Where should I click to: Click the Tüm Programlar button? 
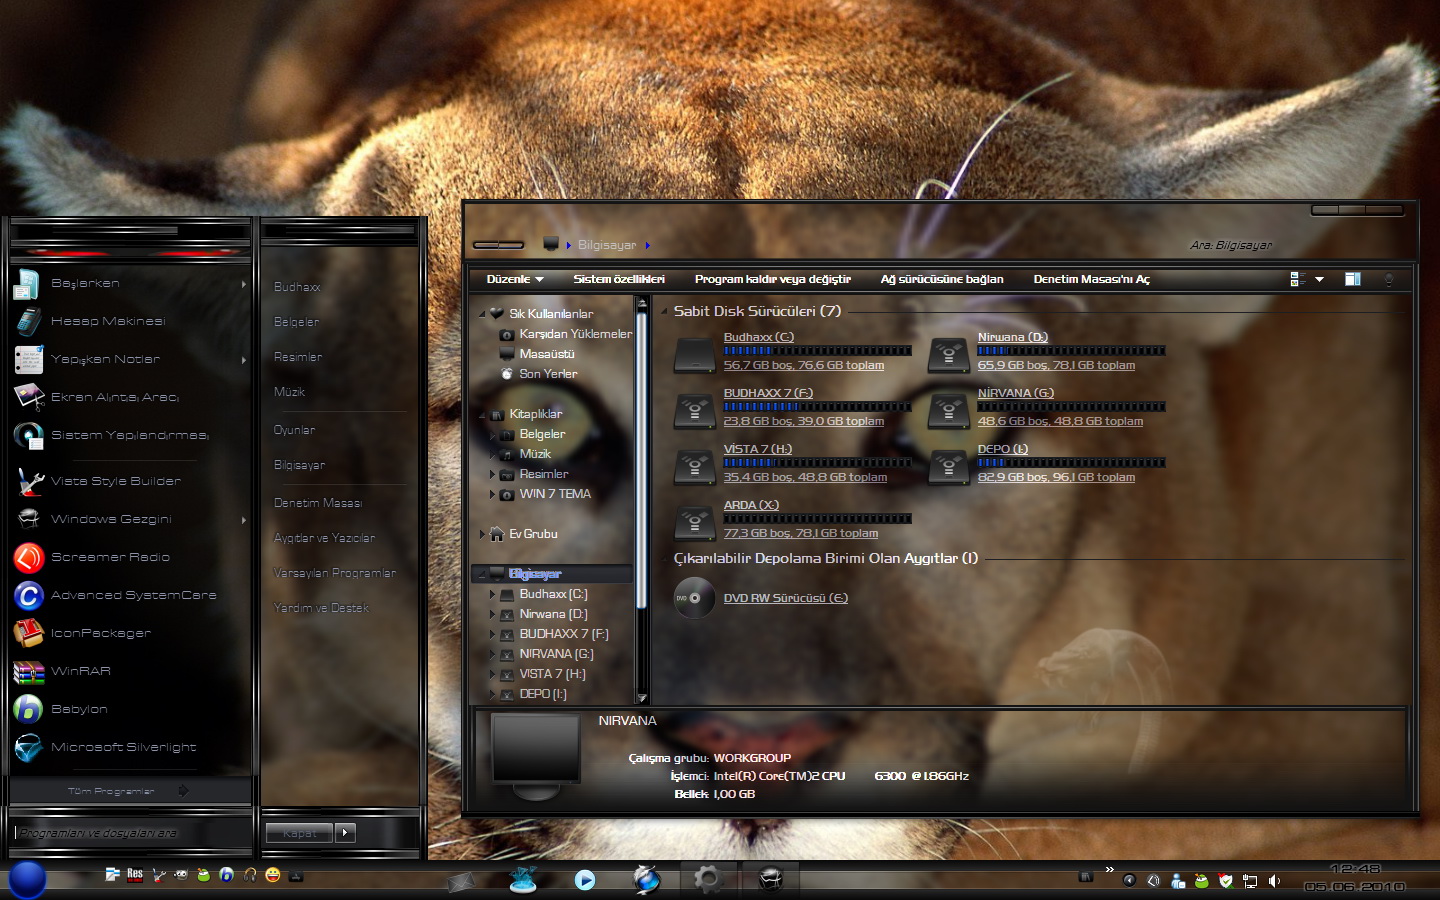point(112,790)
